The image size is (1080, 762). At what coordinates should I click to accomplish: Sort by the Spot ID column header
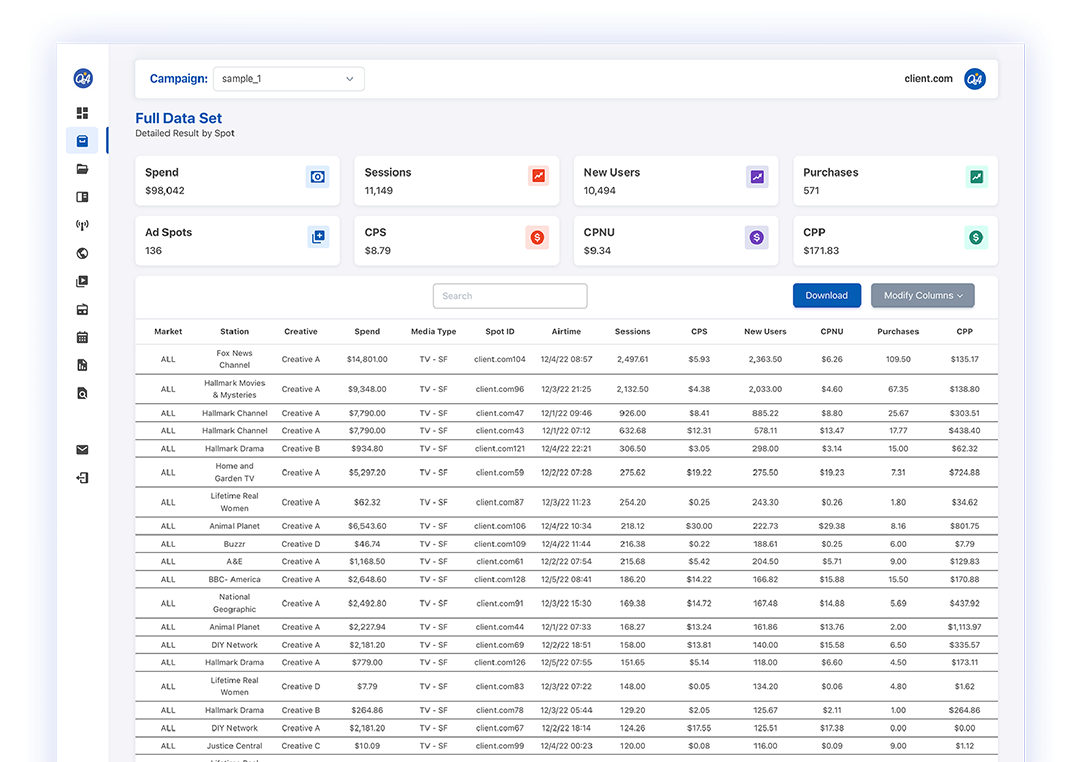click(500, 331)
